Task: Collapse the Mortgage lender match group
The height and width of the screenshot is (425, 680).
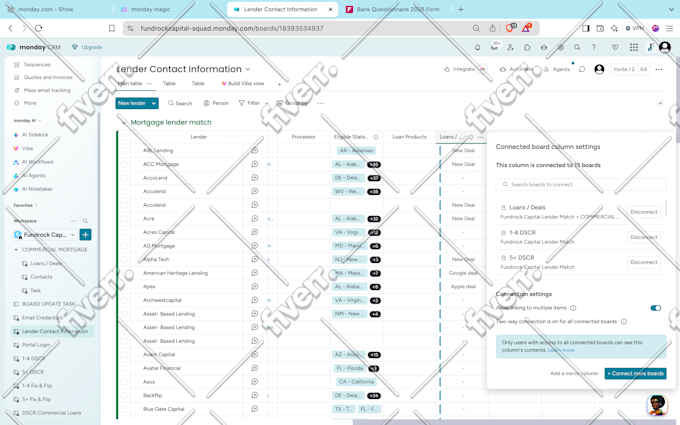Action: click(x=124, y=123)
